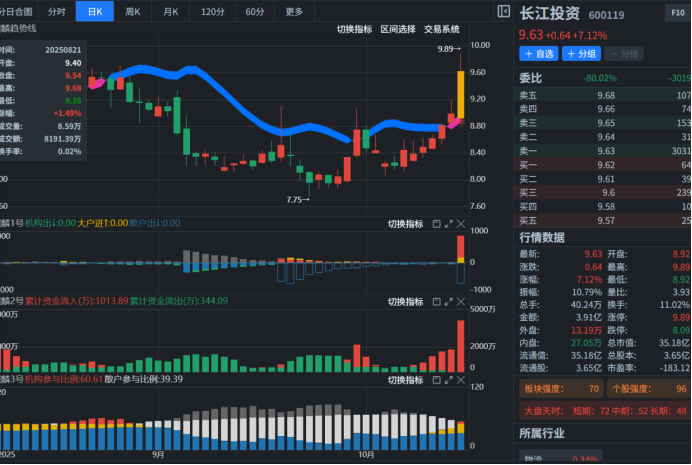The image size is (692, 465).
Task: Open 切换指标 on main chart
Action: pos(354,30)
